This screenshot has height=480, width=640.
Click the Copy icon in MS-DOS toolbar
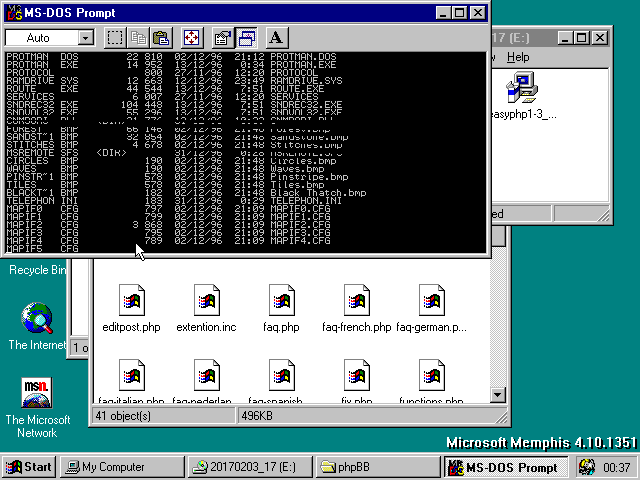coord(138,38)
